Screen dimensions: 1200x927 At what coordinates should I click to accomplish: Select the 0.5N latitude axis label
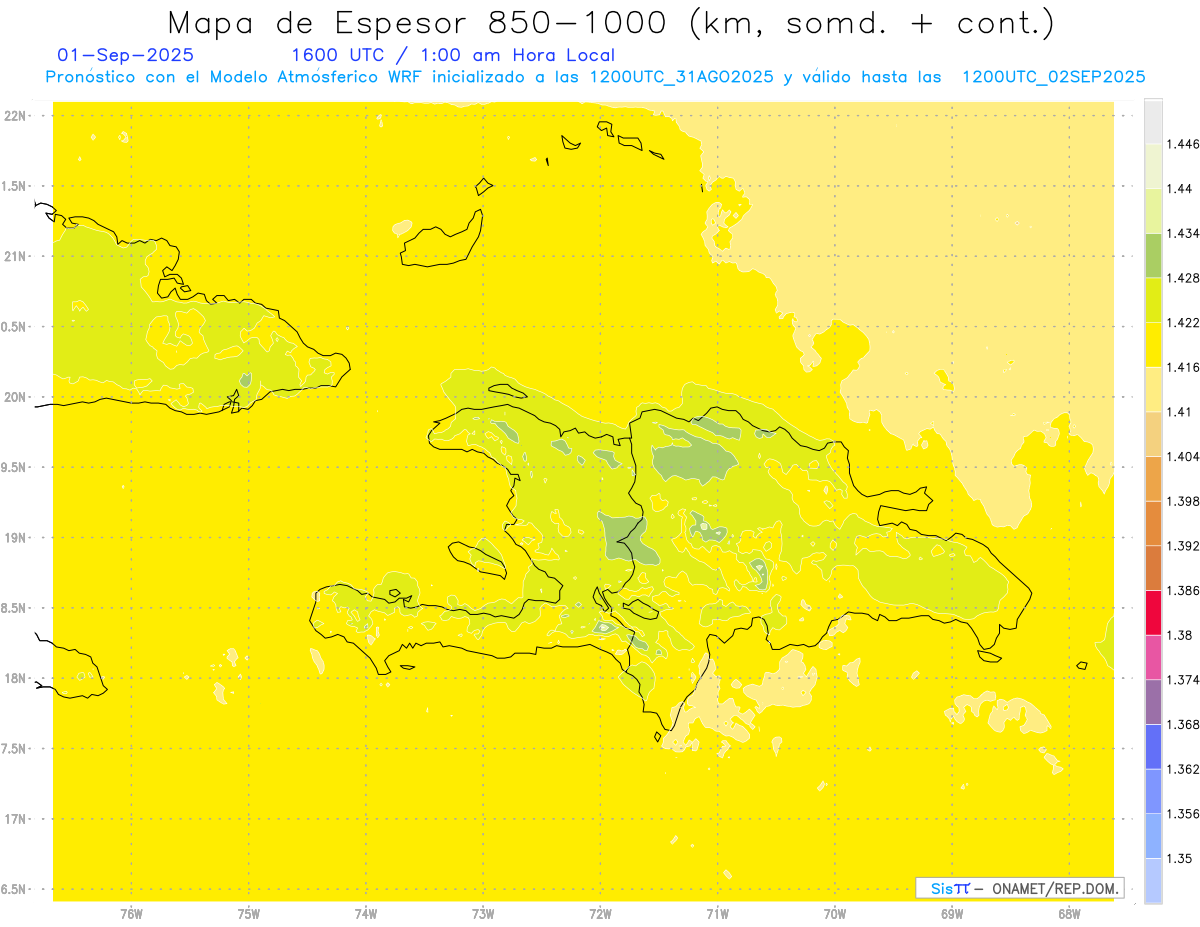click(x=15, y=327)
